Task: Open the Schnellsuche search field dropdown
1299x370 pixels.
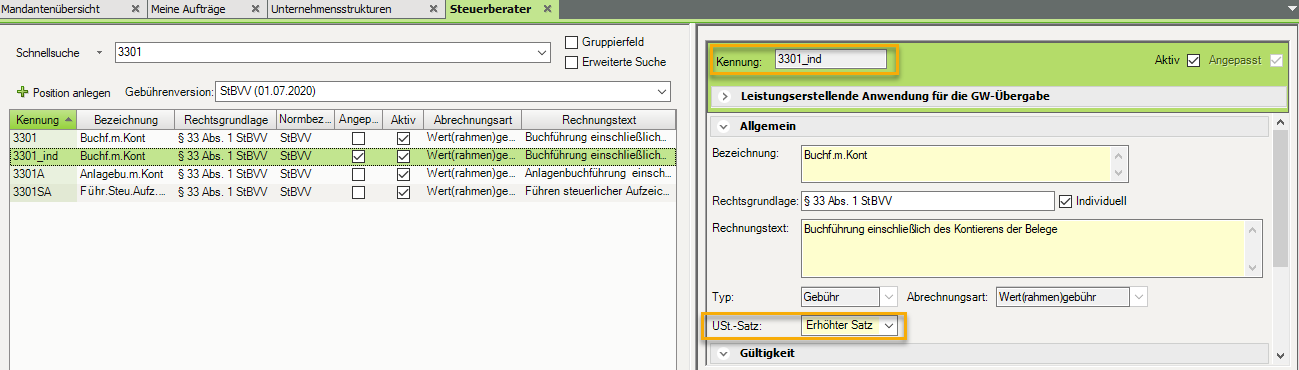Action: [543, 52]
